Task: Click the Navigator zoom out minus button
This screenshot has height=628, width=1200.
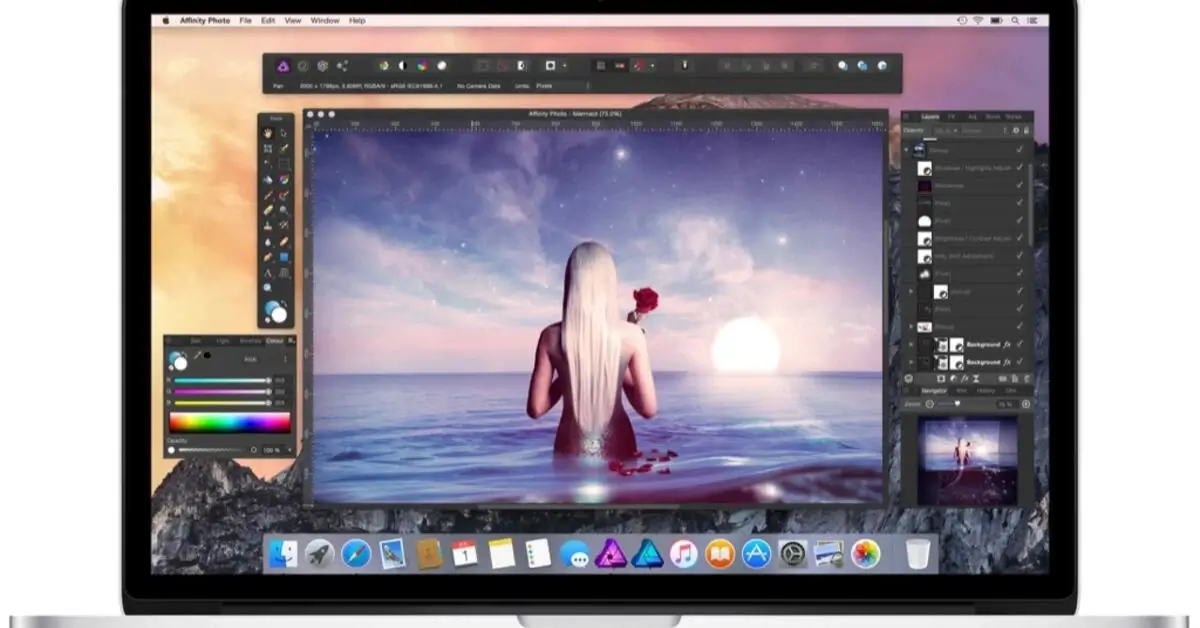Action: tap(929, 404)
